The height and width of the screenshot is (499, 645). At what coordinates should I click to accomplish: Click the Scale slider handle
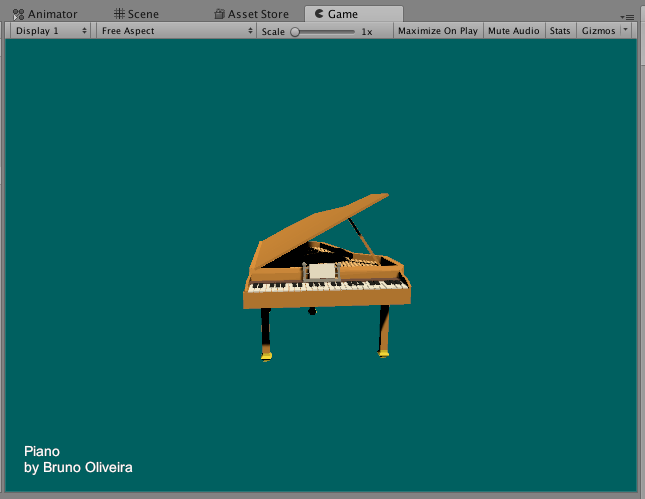click(x=295, y=32)
